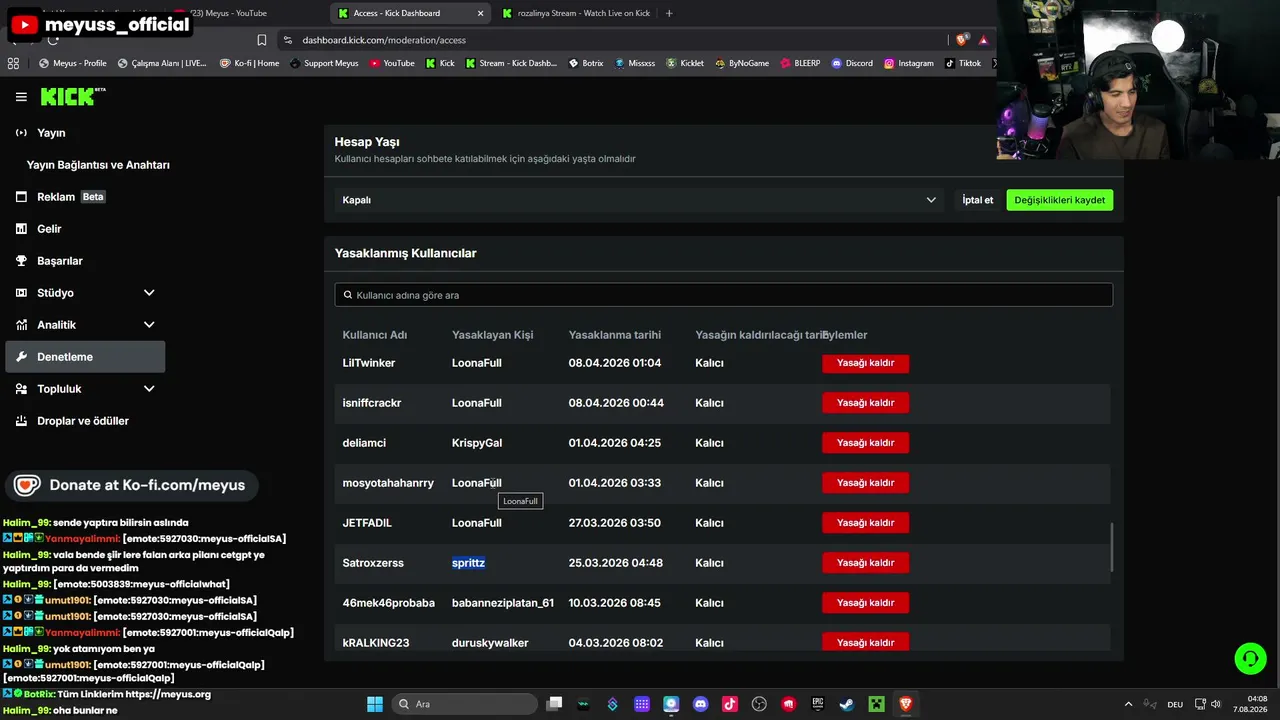The image size is (1280, 720).
Task: Open a new browser tab
Action: tap(669, 13)
